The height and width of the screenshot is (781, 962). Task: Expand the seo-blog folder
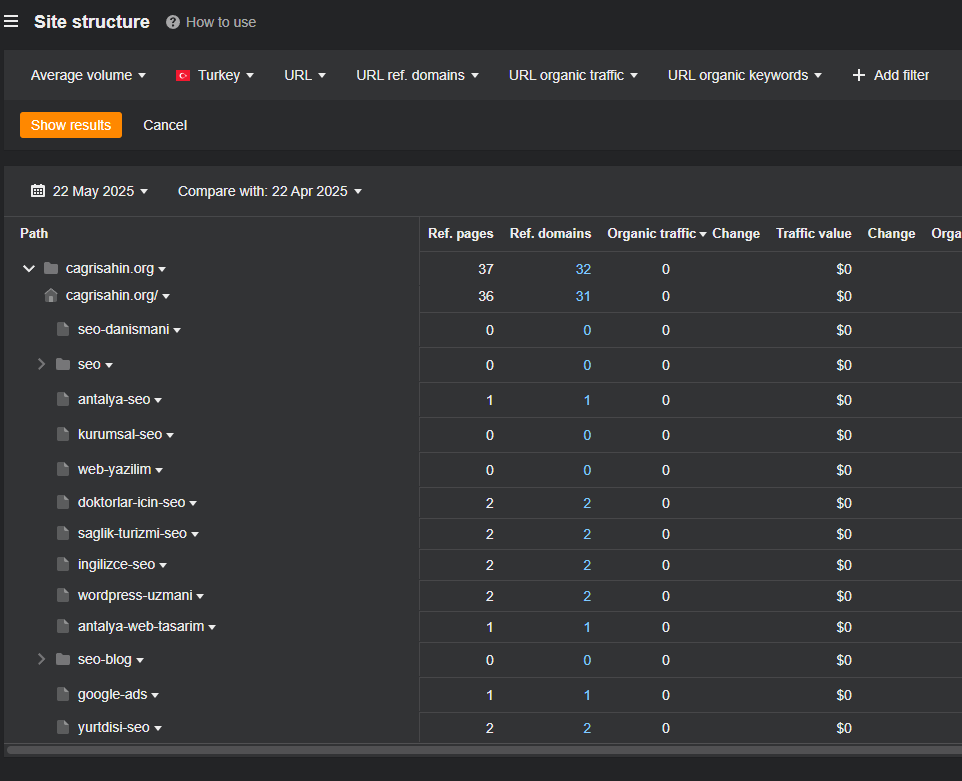click(x=41, y=660)
